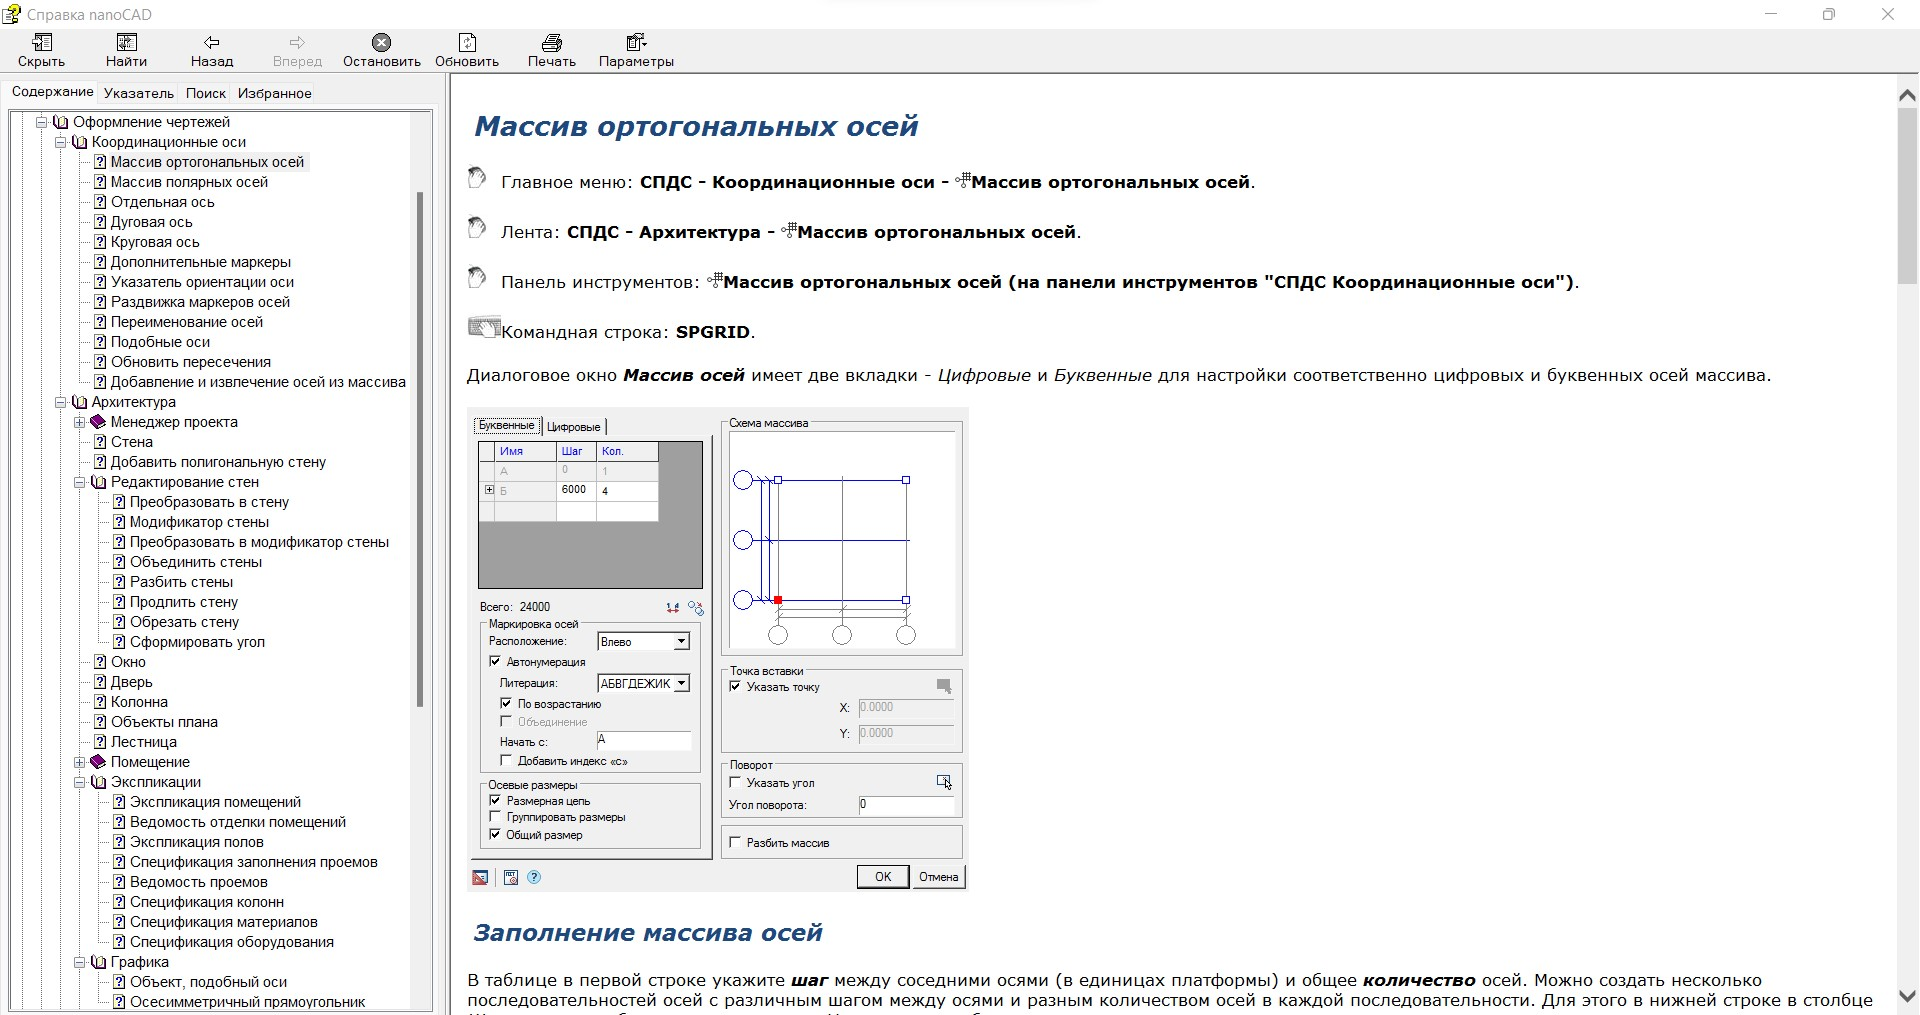Collapse the Оформление чертежей tree node
Viewport: 1920px width, 1015px height.
tap(42, 122)
